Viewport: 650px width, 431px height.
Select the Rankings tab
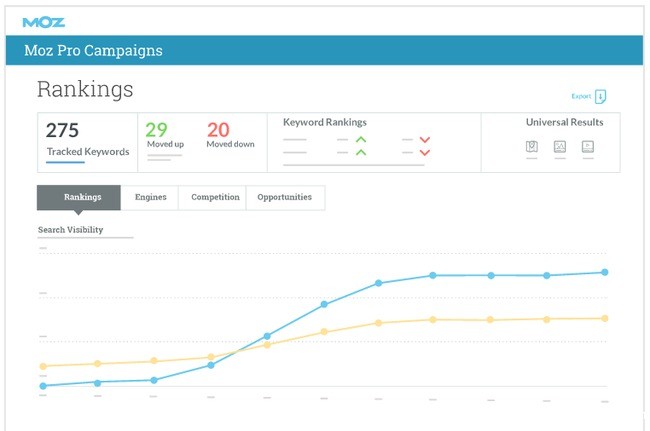(x=79, y=198)
